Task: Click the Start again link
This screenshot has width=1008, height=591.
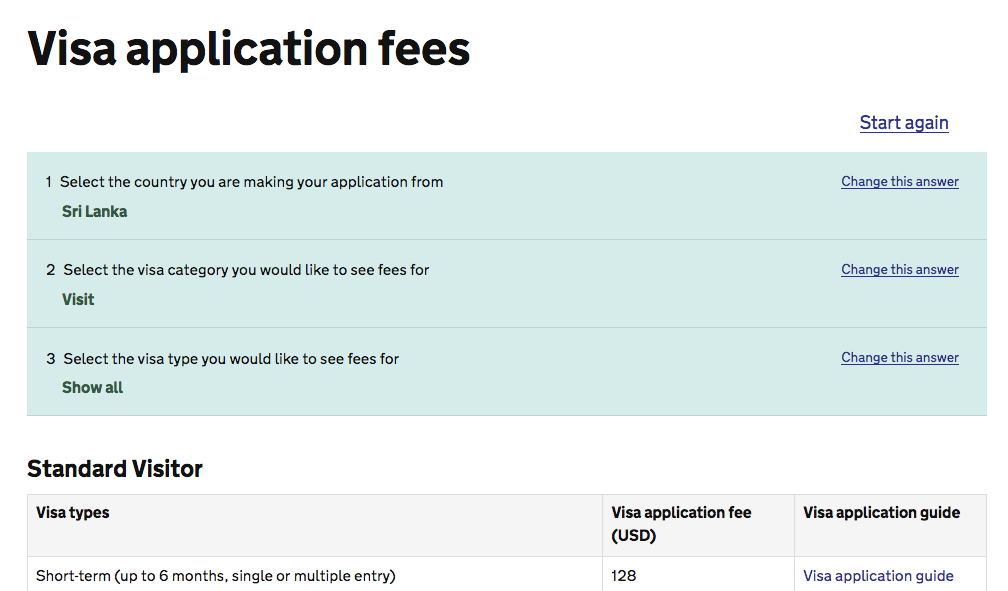Action: [903, 122]
